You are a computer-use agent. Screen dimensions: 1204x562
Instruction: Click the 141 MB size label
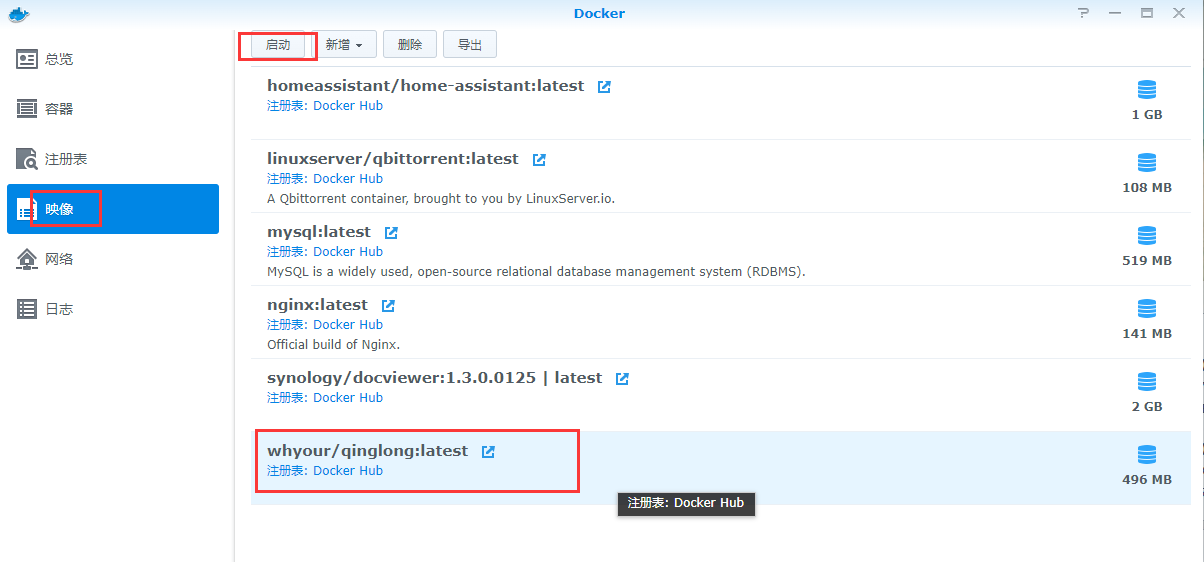tap(1147, 334)
